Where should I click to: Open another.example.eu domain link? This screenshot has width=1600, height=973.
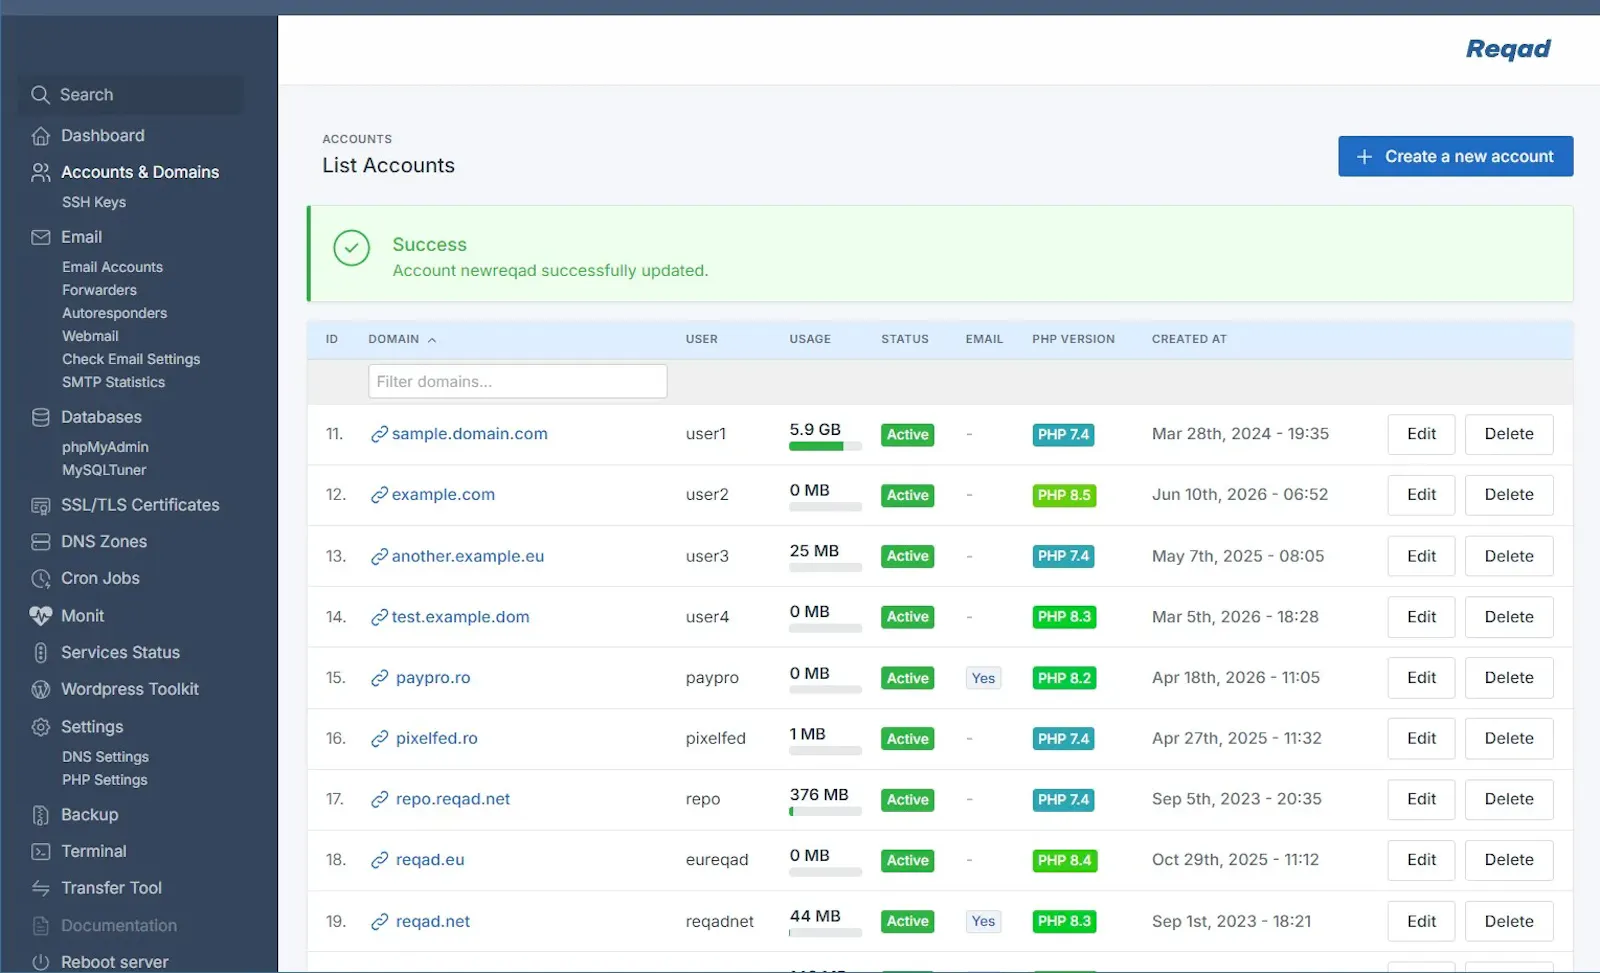tap(467, 556)
